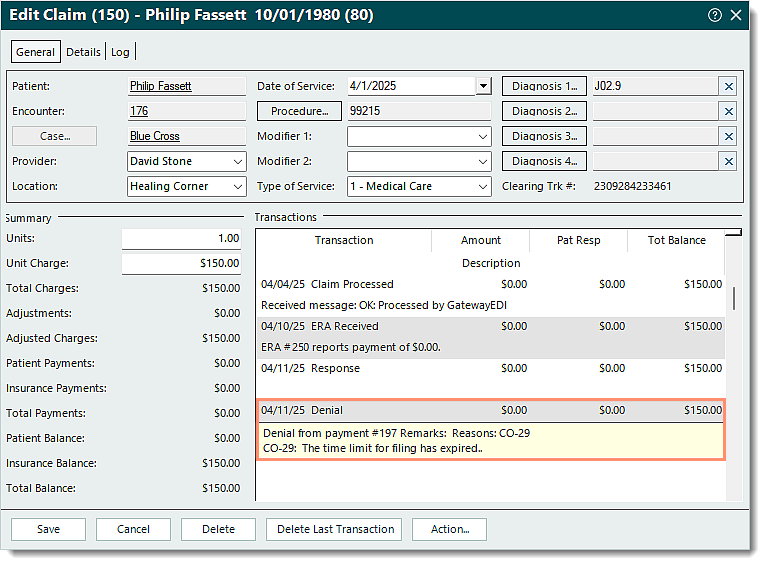Follow the Philip Fassett patient link
The image size is (765, 565).
pyautogui.click(x=161, y=86)
